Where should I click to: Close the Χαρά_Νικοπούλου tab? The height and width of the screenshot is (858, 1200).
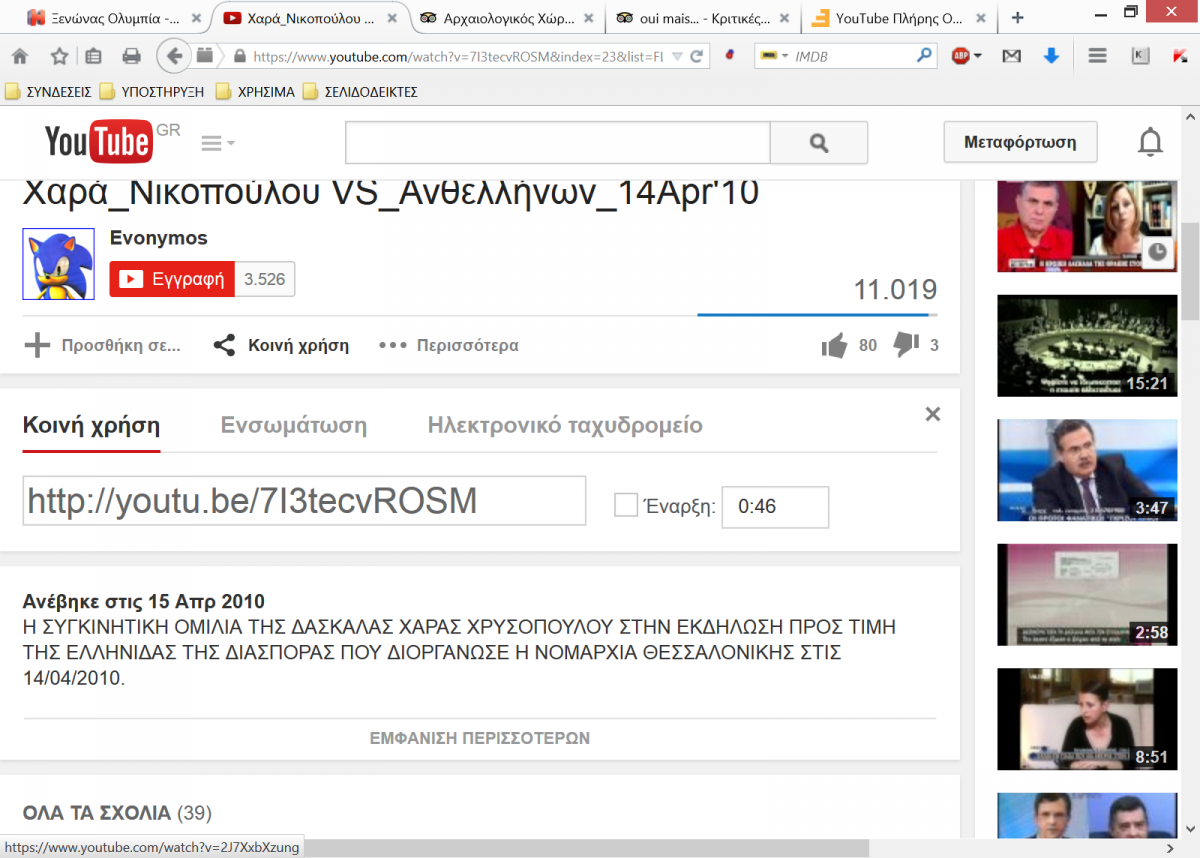coord(393,18)
